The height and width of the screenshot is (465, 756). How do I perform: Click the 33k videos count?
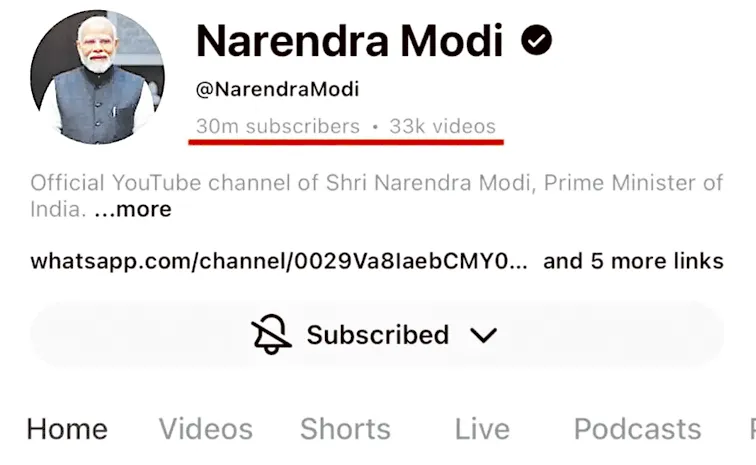point(443,126)
